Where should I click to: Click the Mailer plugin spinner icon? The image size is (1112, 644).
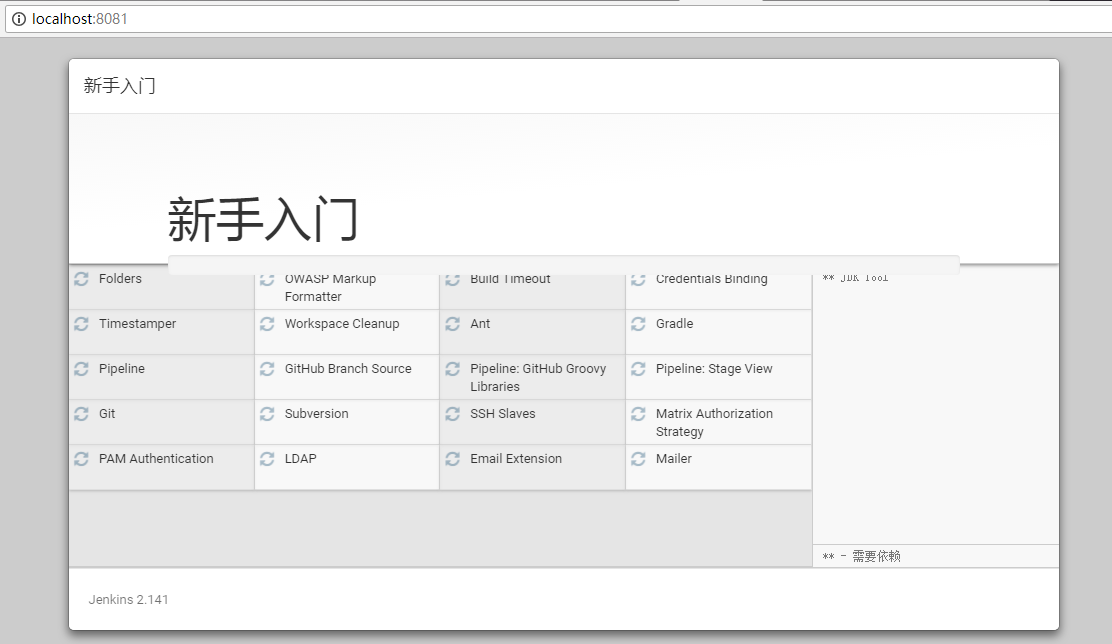639,459
